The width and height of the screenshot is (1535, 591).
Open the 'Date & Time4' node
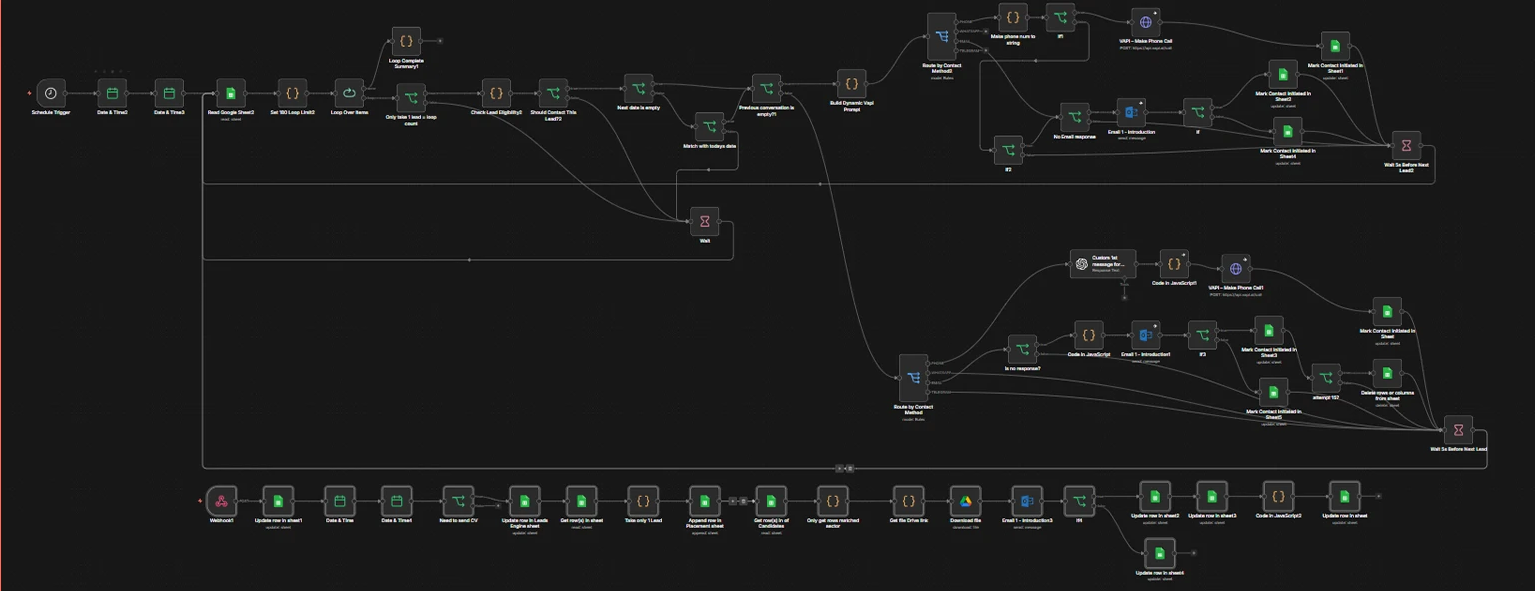tap(396, 500)
